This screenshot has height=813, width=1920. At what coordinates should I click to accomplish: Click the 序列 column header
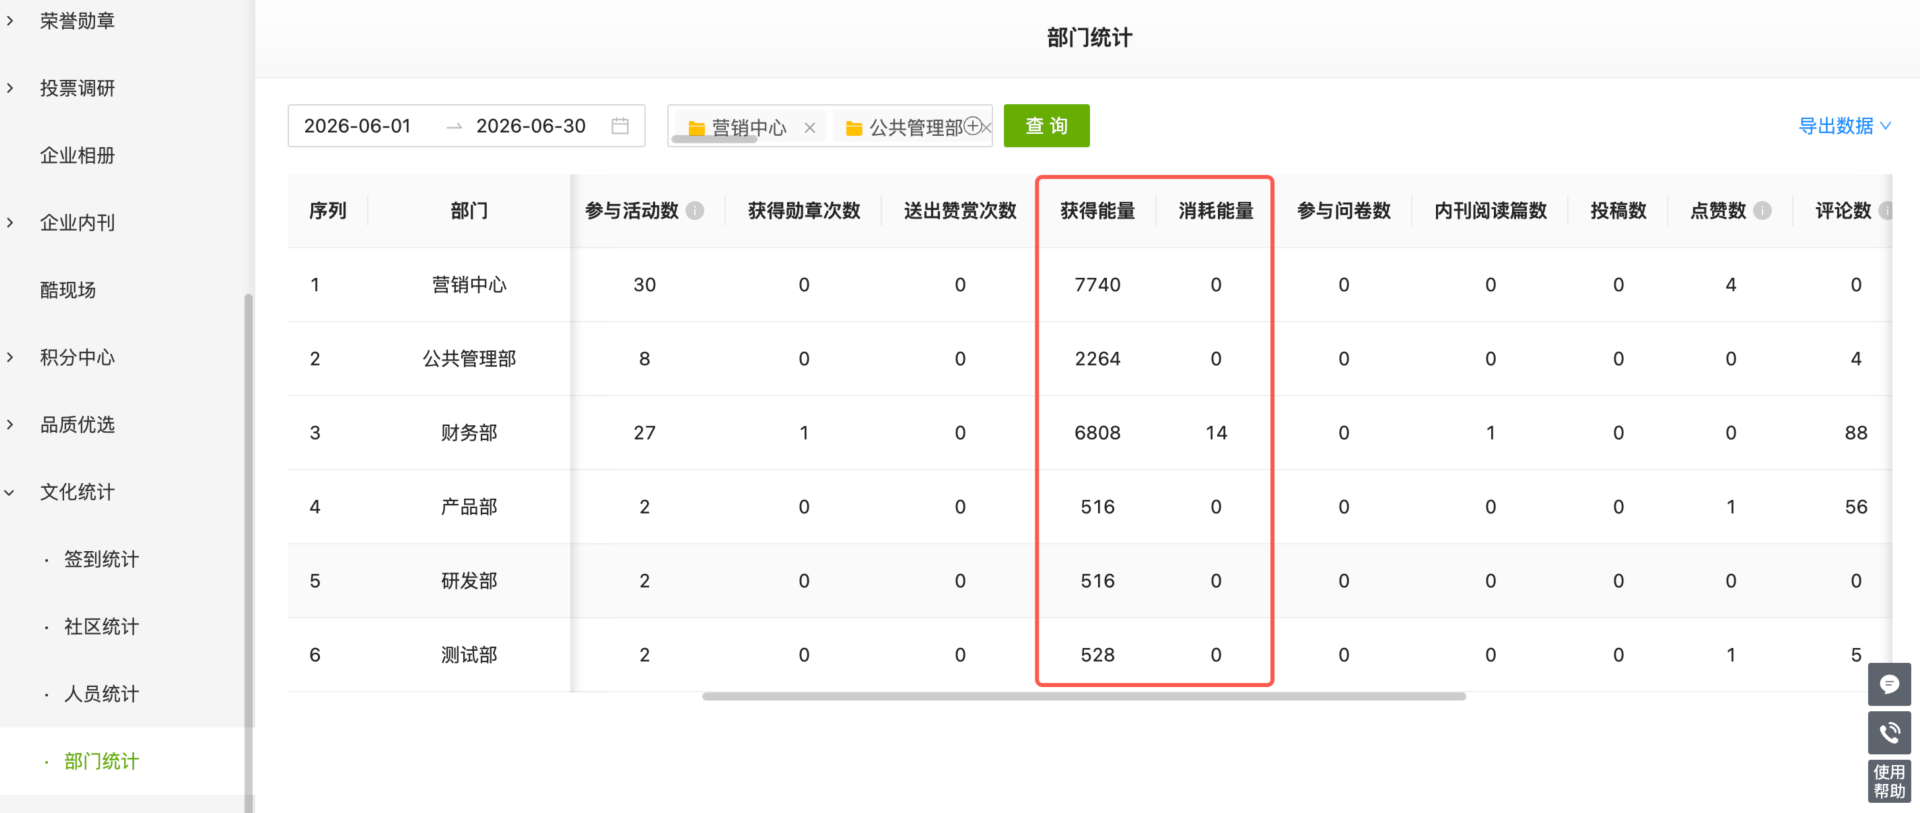coord(327,211)
